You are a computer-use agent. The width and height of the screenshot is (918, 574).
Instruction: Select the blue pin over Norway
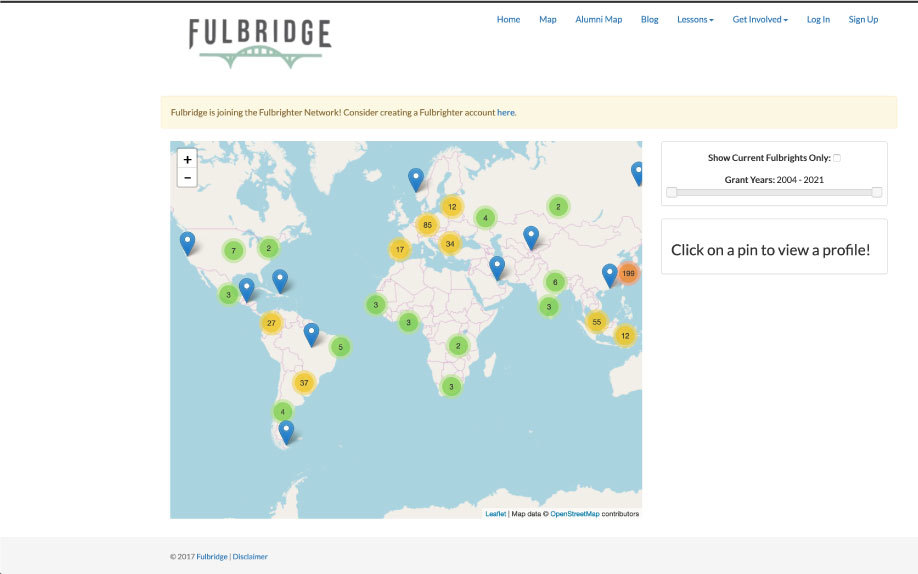point(416,179)
